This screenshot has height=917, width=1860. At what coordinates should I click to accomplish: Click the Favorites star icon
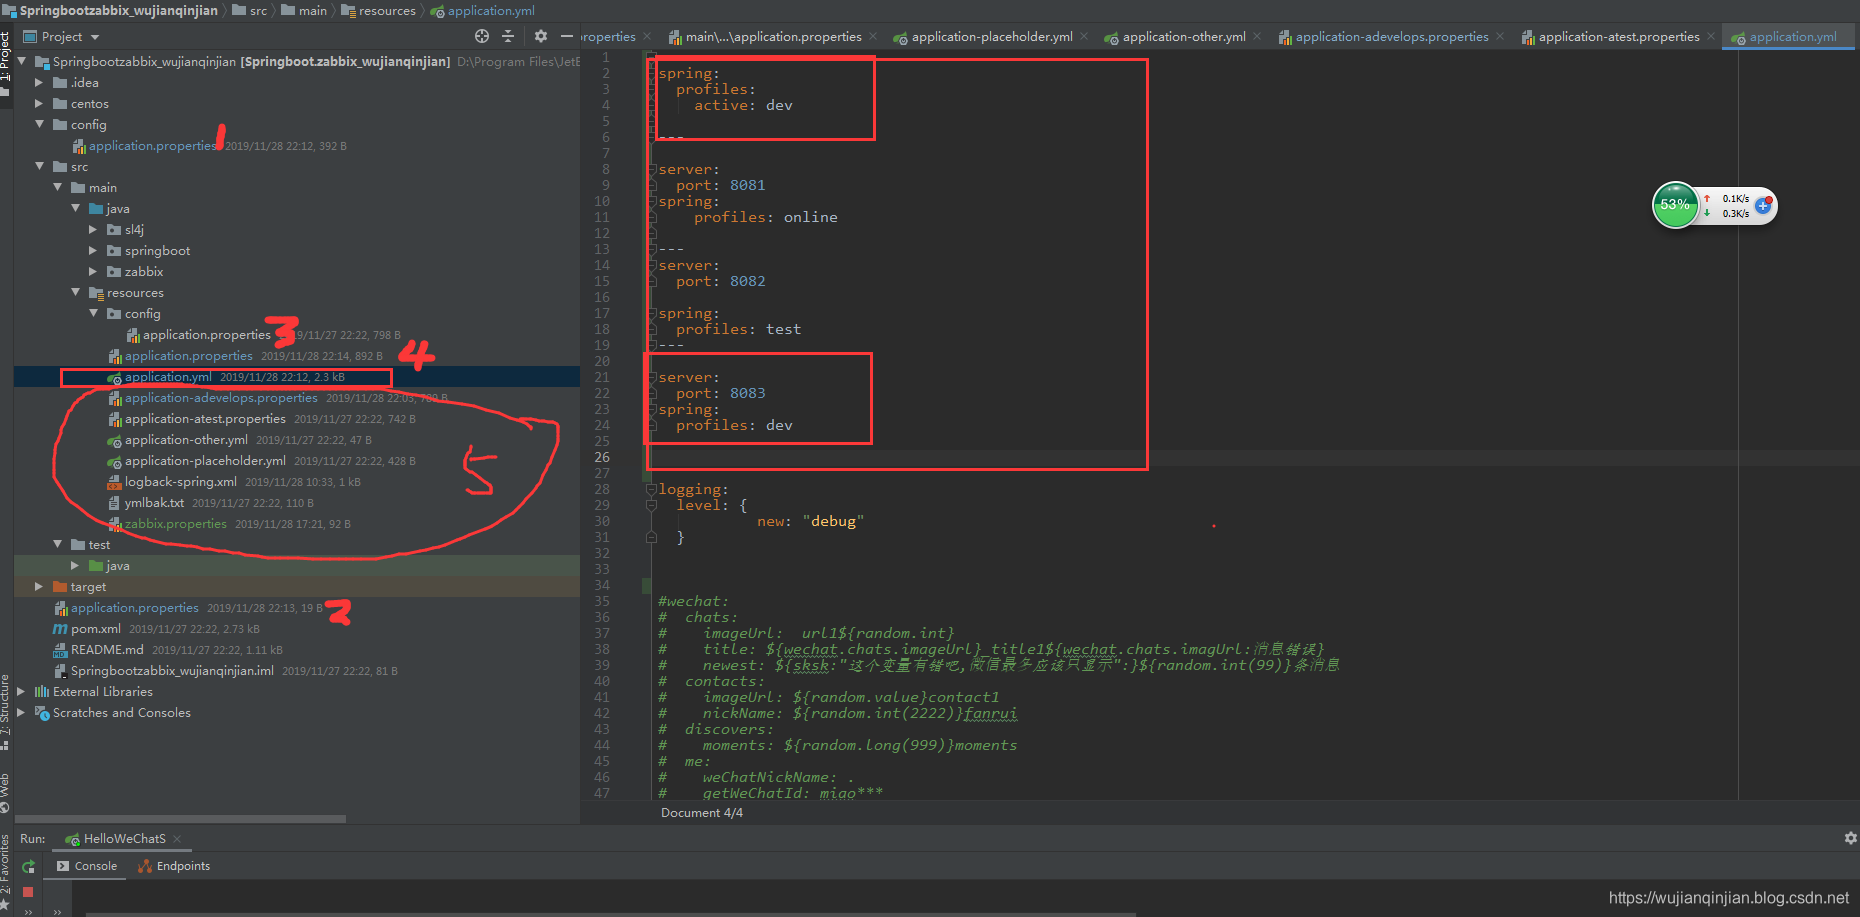pyautogui.click(x=5, y=905)
